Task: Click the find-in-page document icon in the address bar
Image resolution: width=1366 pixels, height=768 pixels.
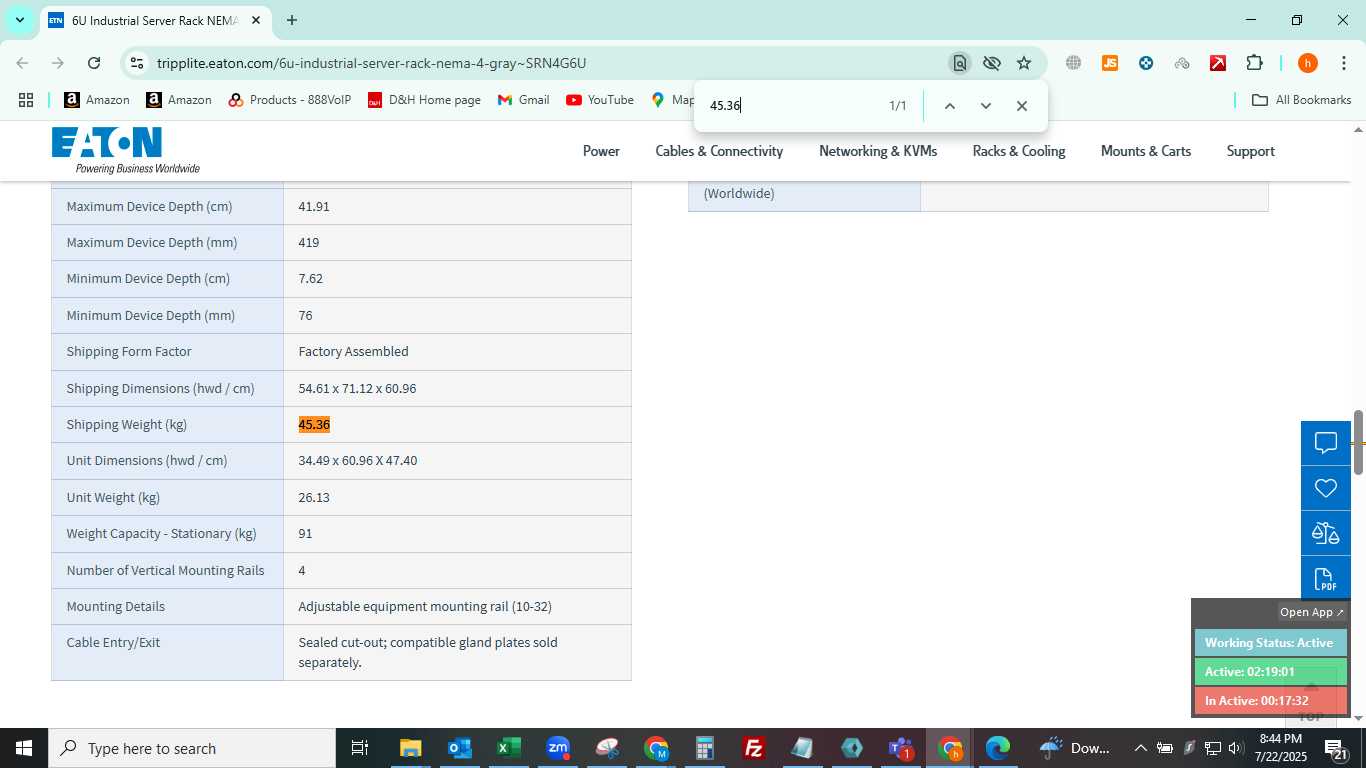Action: [x=959, y=63]
